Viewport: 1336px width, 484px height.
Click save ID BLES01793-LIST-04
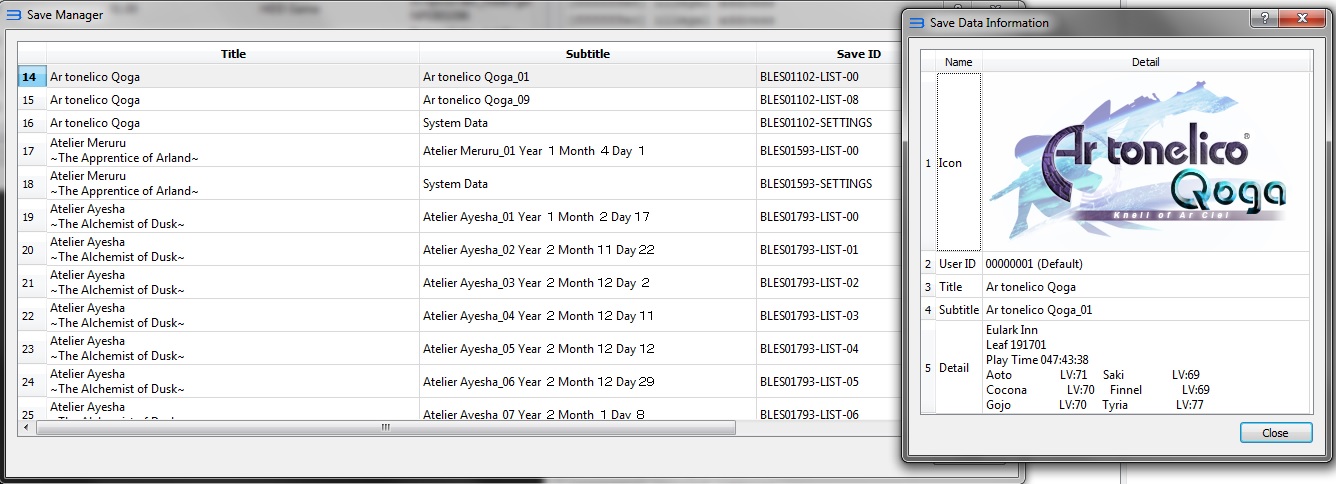coord(828,349)
